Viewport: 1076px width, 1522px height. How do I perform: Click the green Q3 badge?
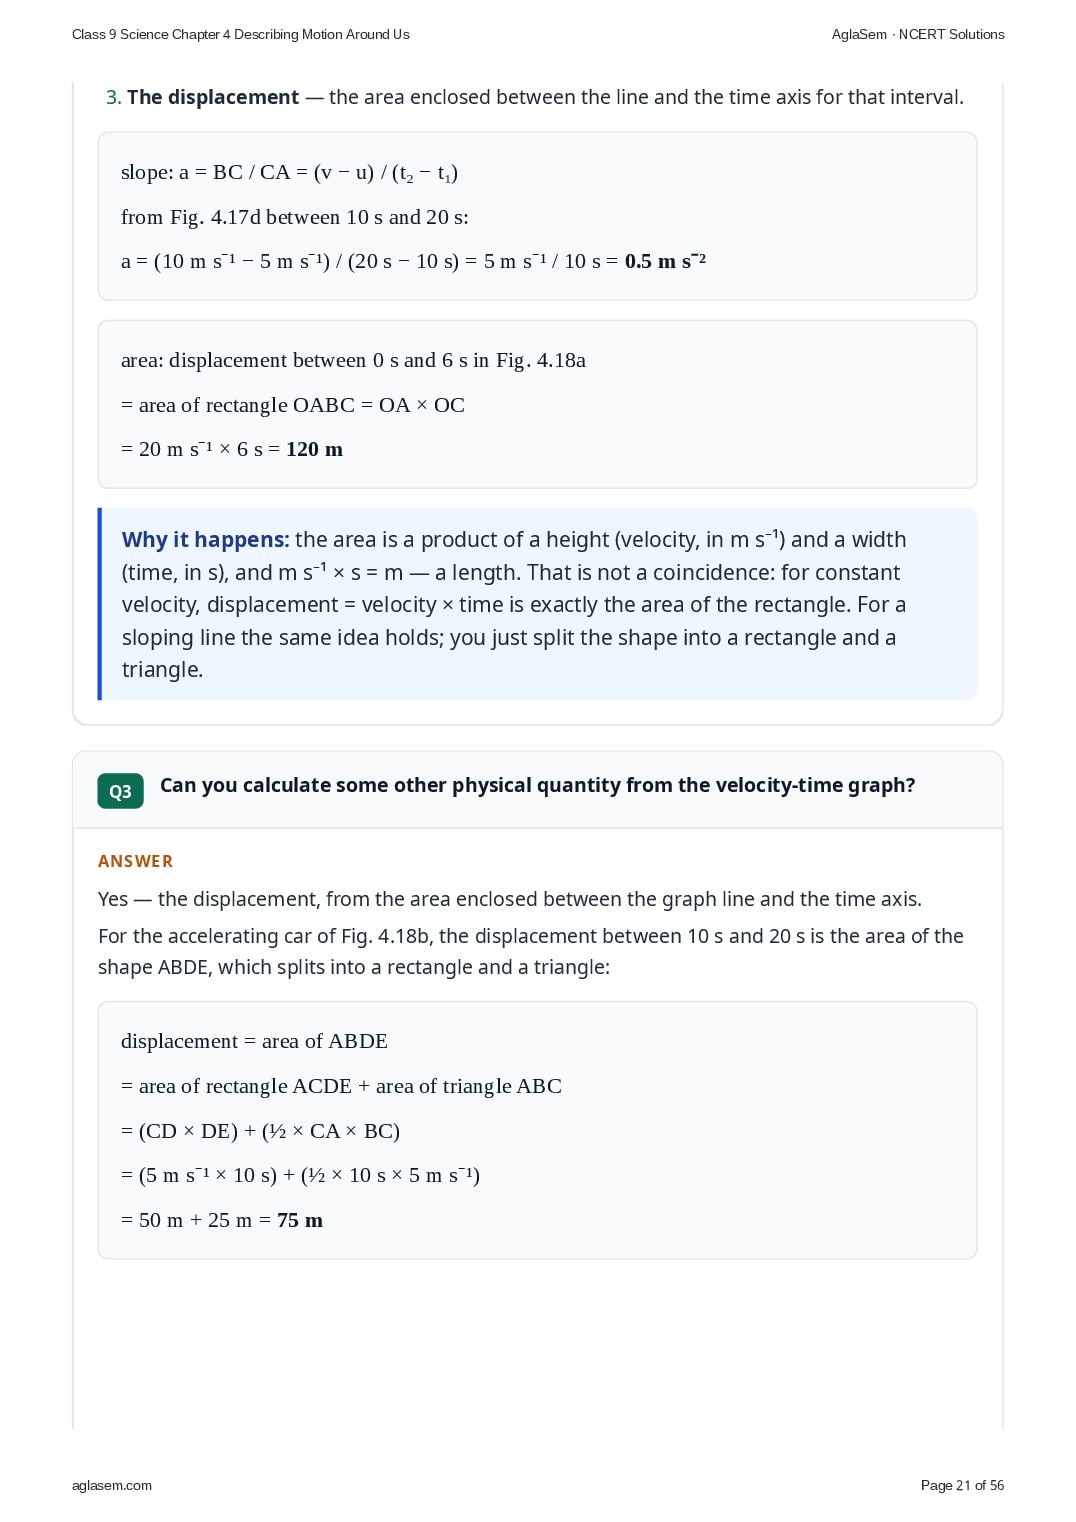coord(120,791)
